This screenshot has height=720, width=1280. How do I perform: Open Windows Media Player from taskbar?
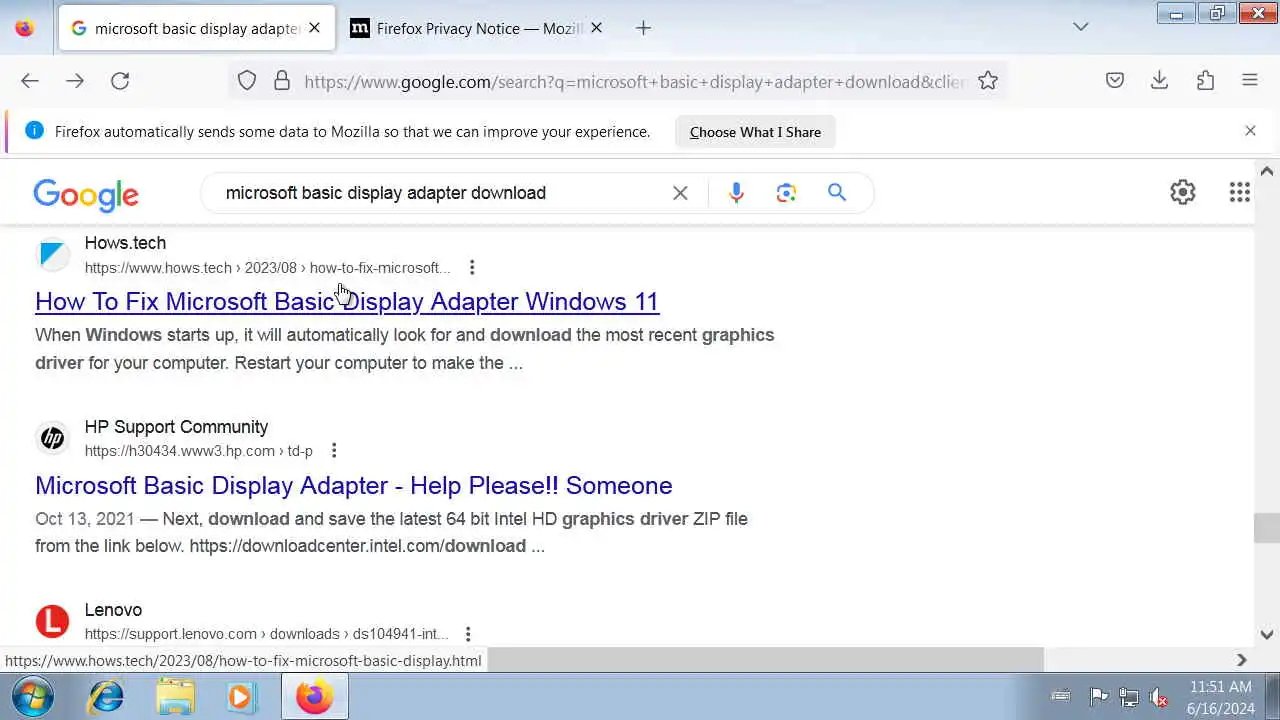[241, 697]
